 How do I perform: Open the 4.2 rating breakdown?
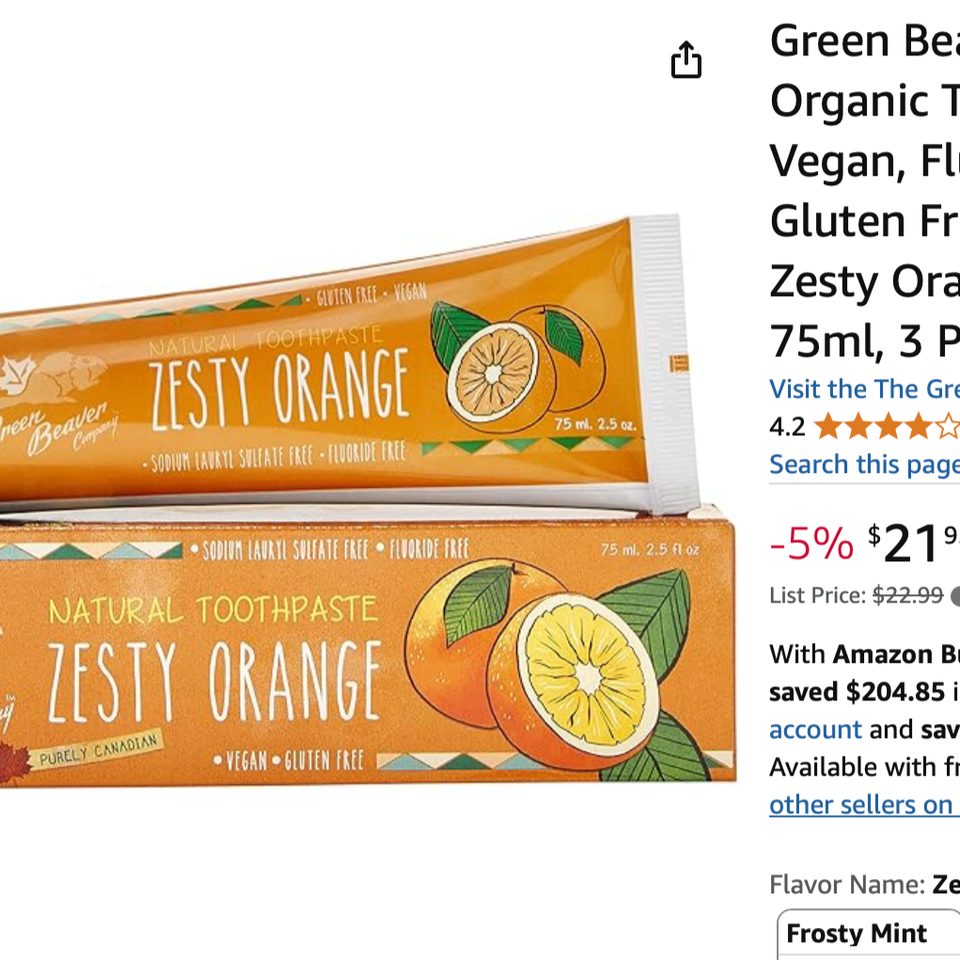tap(787, 427)
